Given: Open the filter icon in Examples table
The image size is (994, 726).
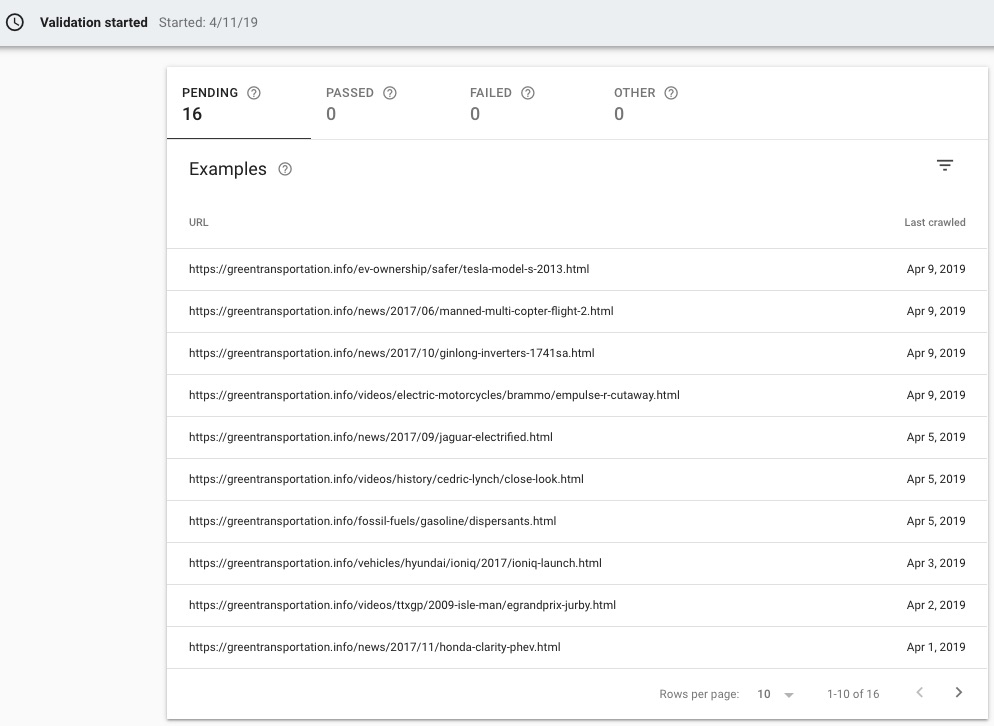Looking at the screenshot, I should 945,165.
